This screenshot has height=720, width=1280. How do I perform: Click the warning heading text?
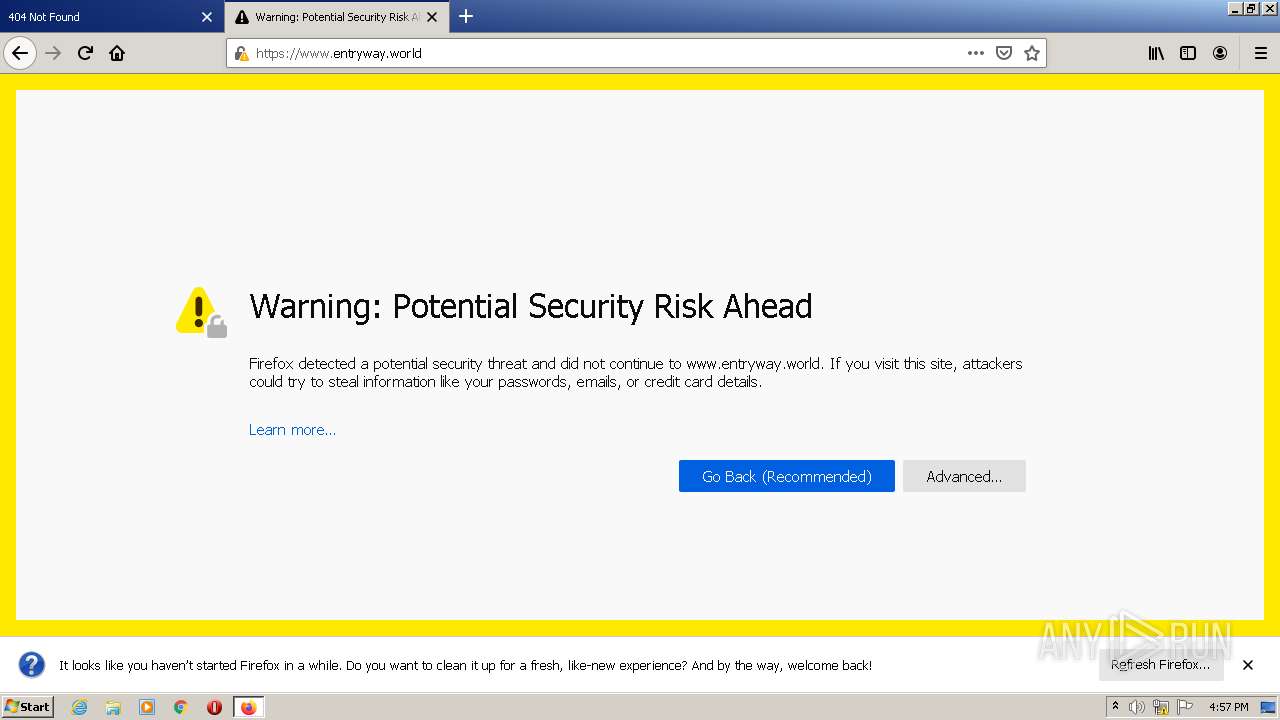531,307
